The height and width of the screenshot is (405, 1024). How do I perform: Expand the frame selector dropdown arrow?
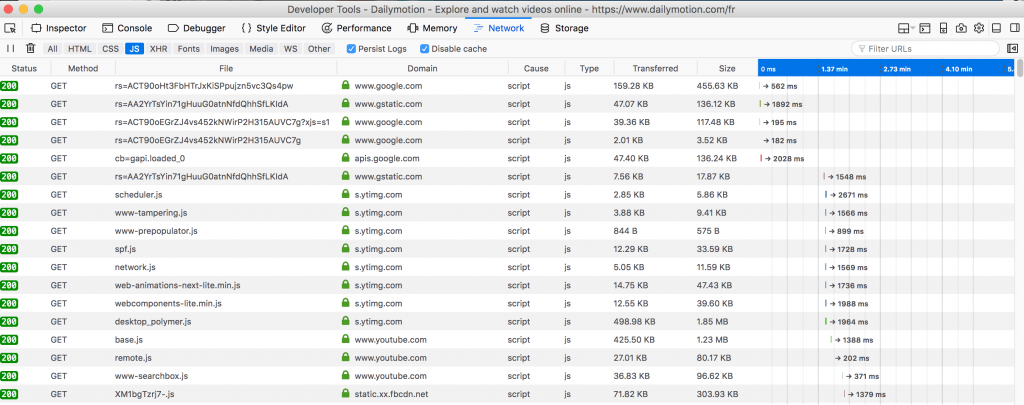(x=913, y=29)
